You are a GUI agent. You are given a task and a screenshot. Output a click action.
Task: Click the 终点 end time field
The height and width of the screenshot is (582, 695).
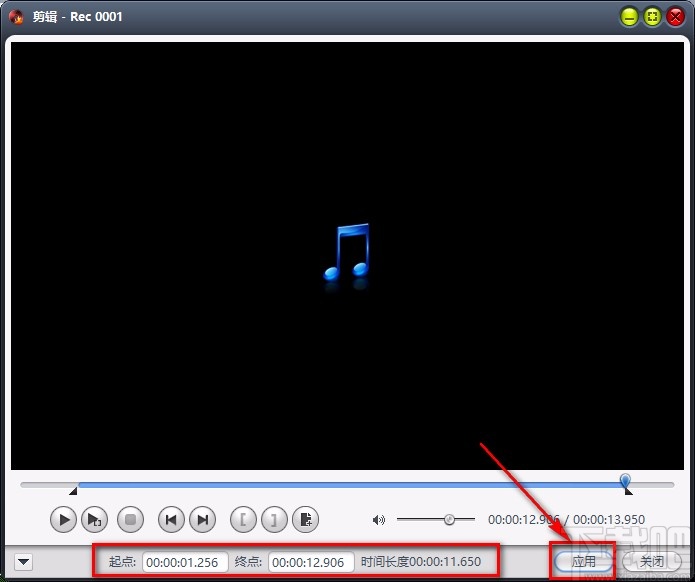click(311, 562)
